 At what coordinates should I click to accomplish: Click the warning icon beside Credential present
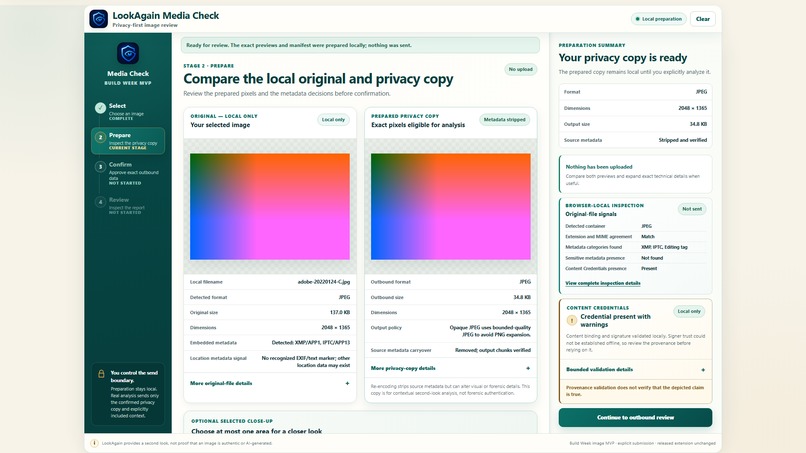coord(572,320)
